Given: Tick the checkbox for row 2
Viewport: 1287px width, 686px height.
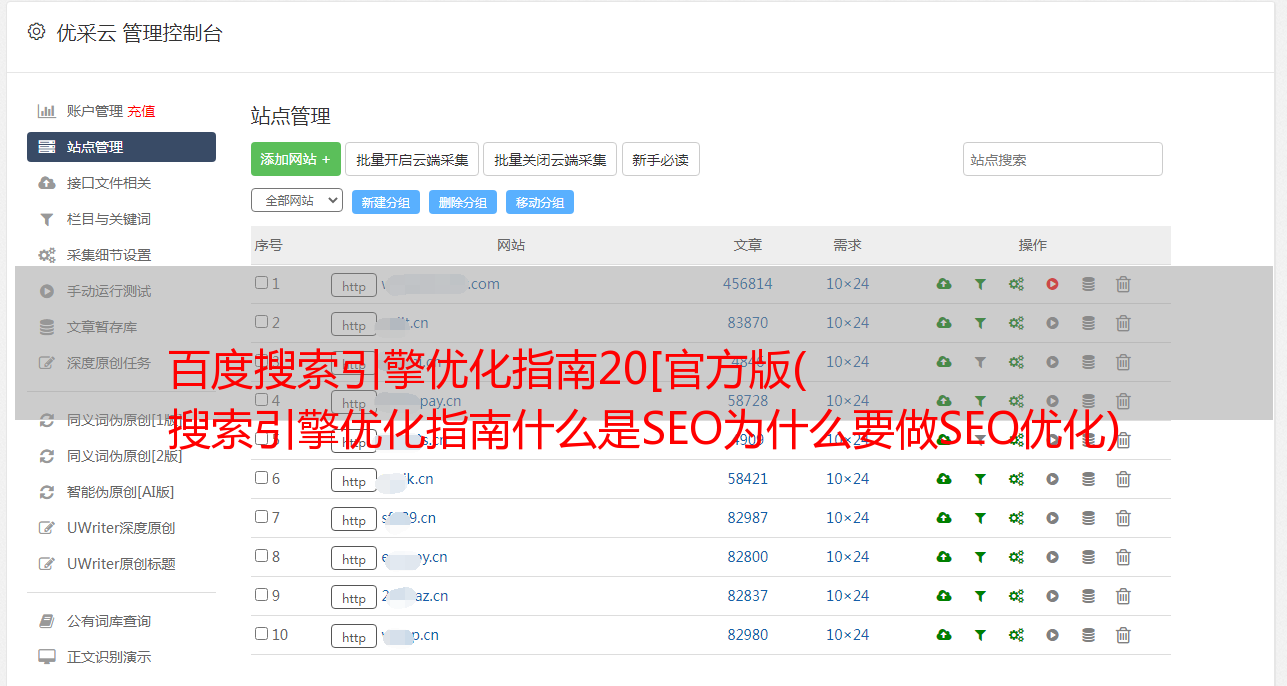Looking at the screenshot, I should (261, 322).
